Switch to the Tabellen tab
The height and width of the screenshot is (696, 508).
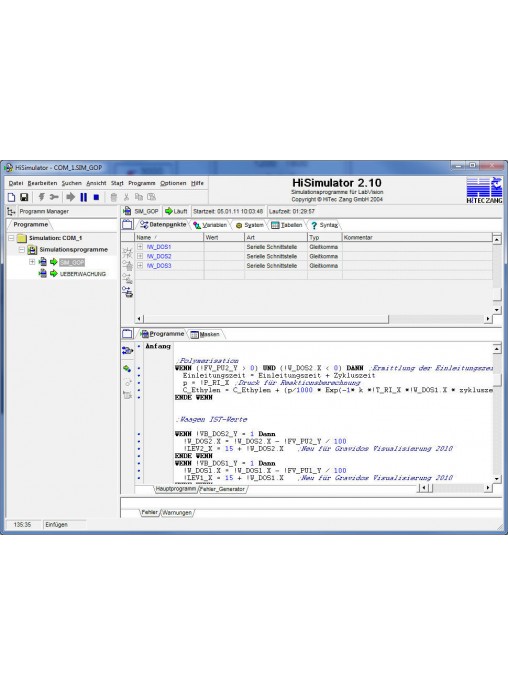pos(287,225)
